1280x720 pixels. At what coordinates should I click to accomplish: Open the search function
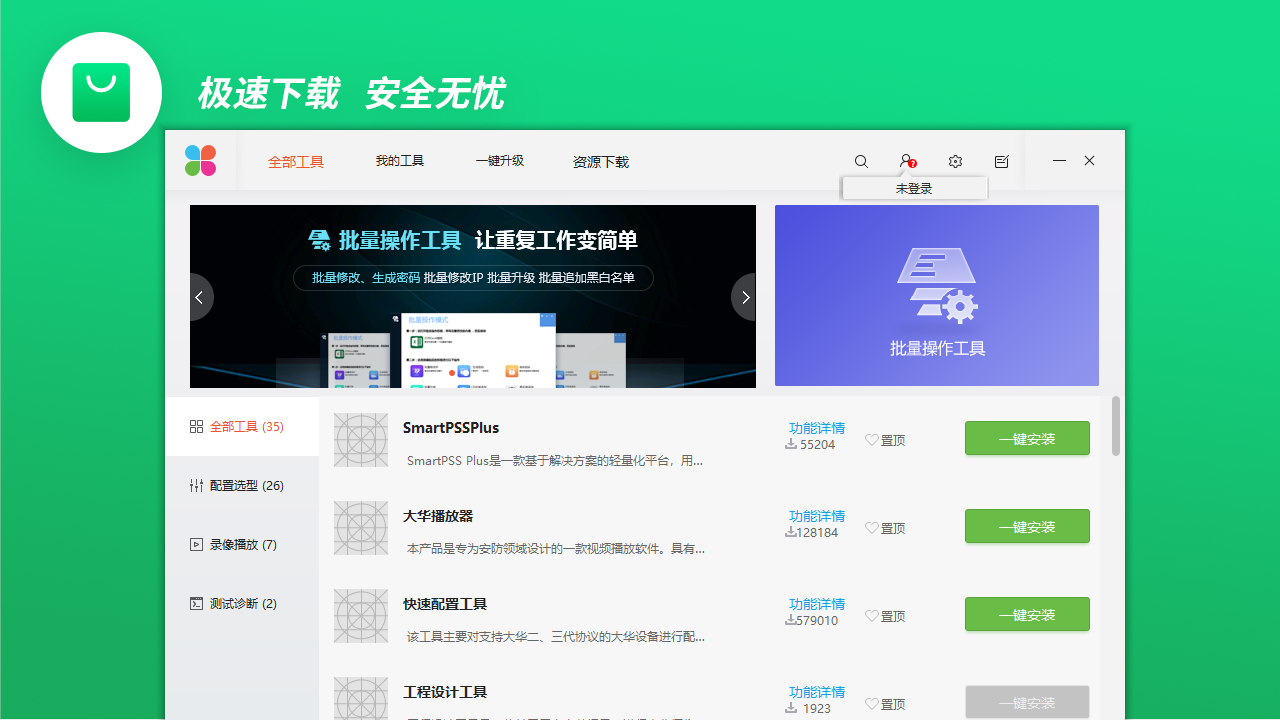click(860, 161)
